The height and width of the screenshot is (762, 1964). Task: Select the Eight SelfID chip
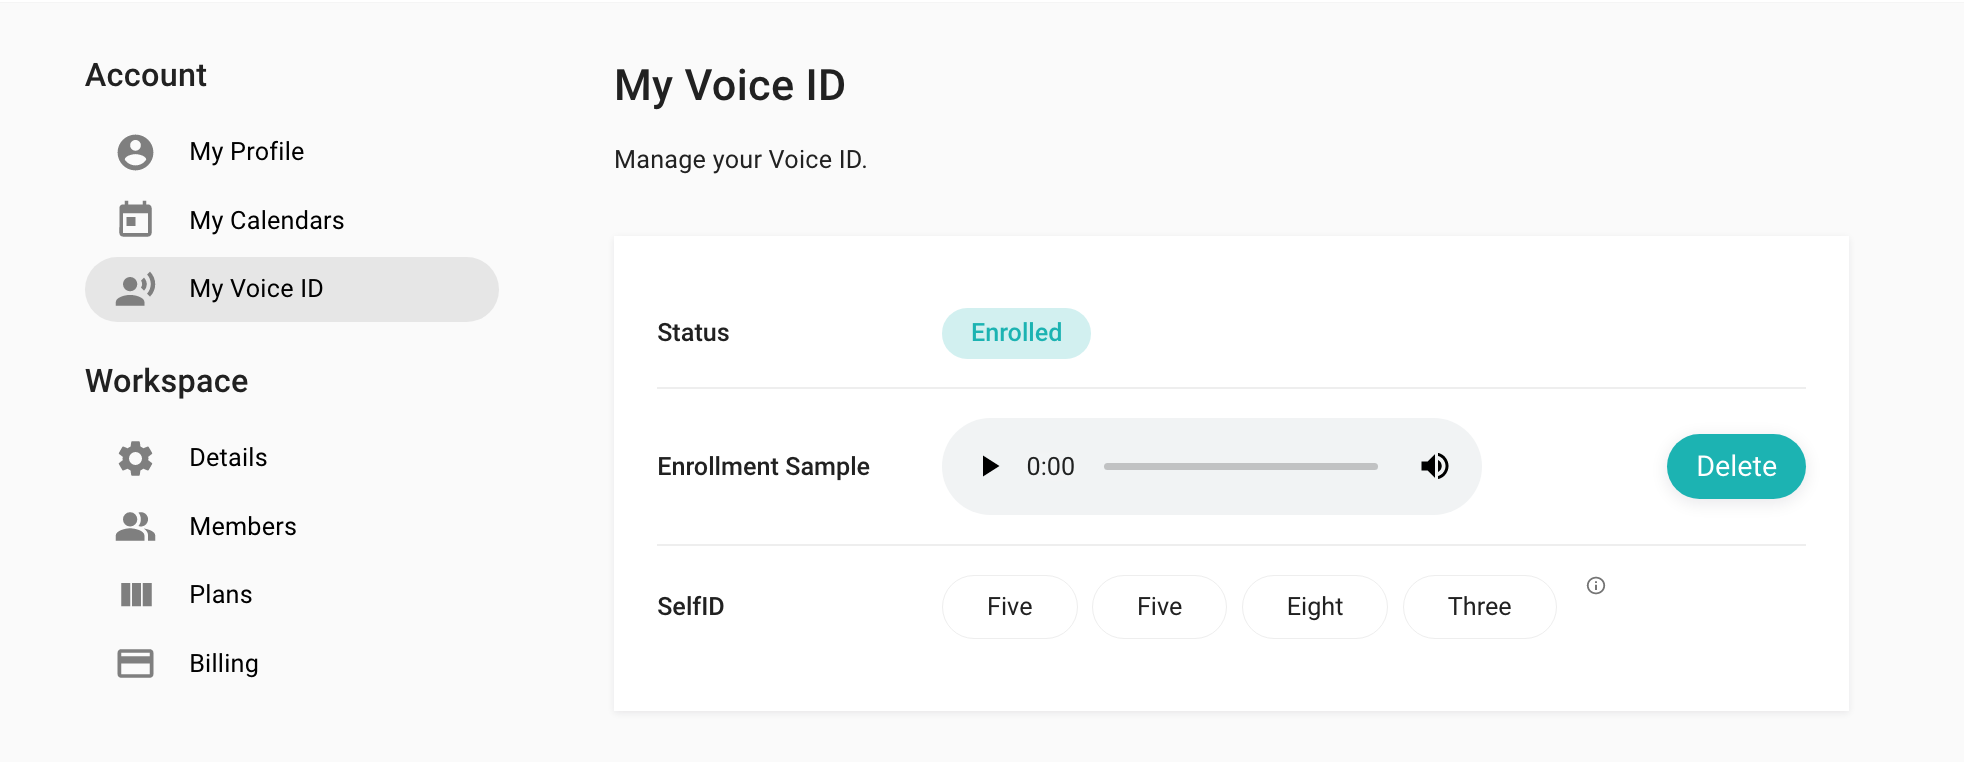click(1314, 607)
